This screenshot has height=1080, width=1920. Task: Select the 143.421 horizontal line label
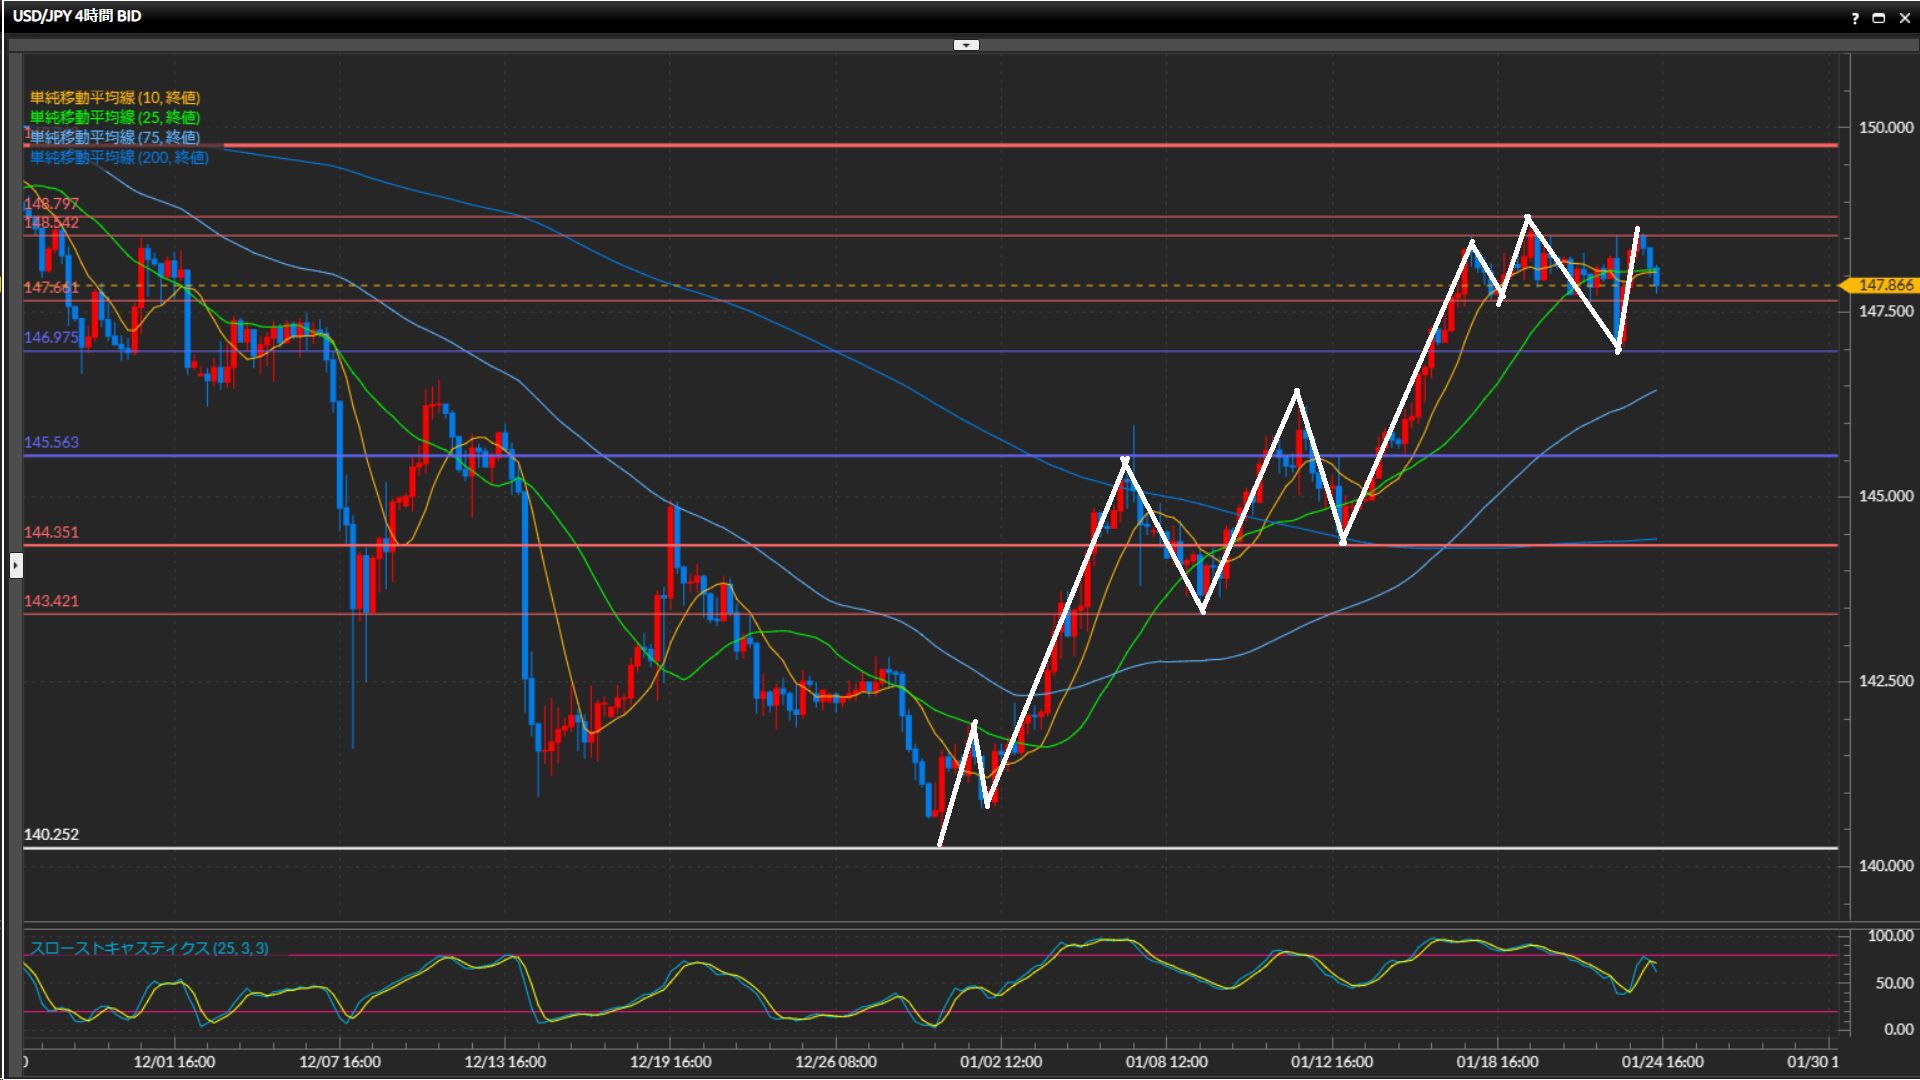tap(51, 601)
